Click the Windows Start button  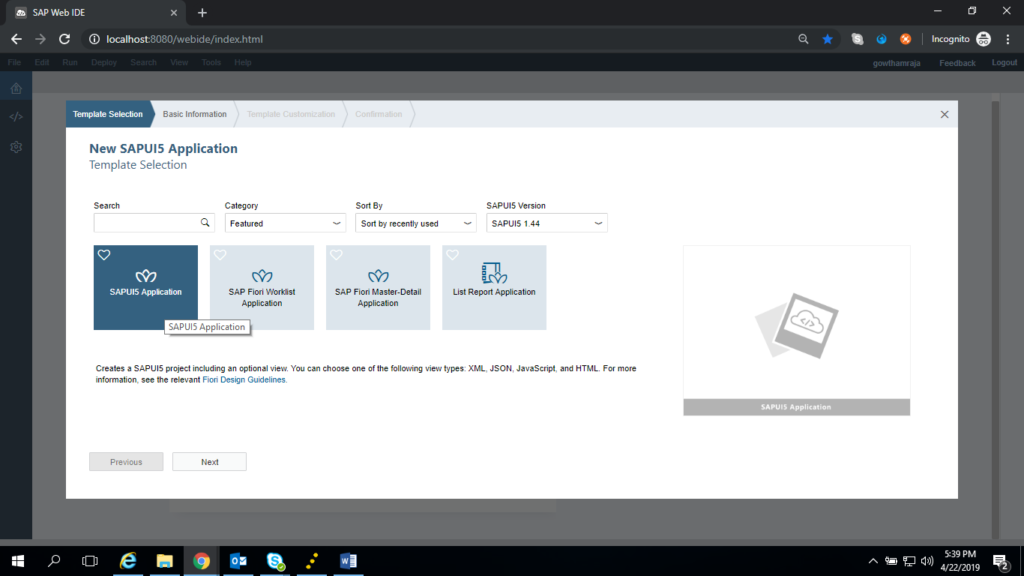click(18, 561)
